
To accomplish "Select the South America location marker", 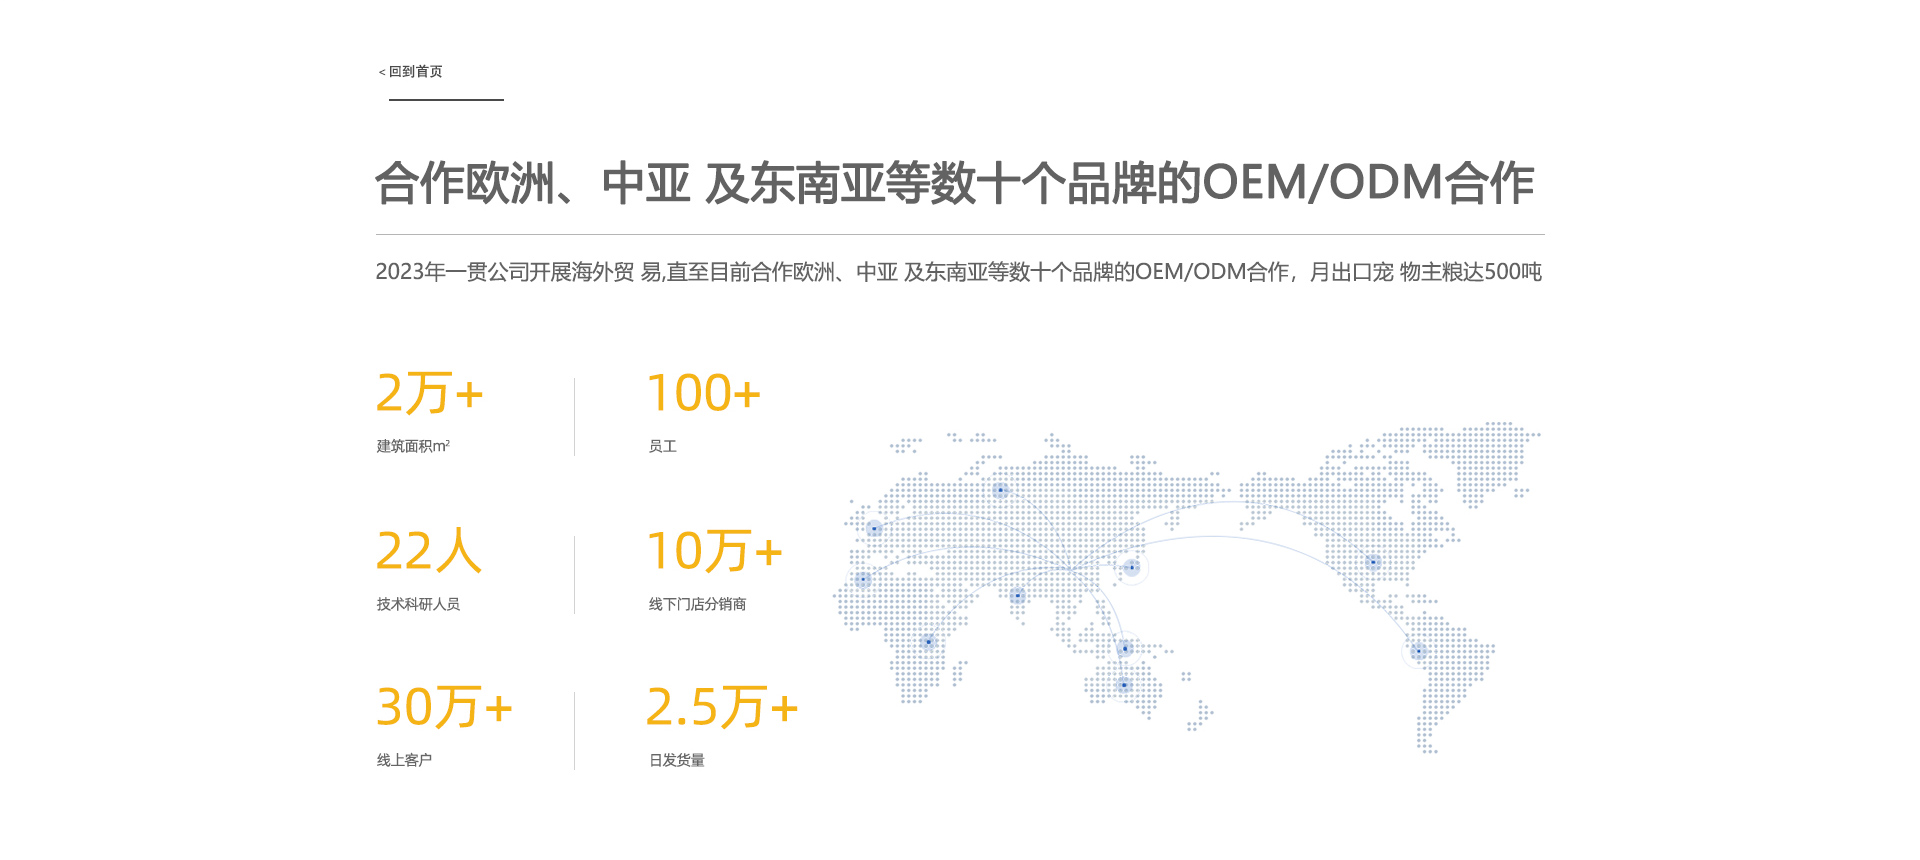I will pyautogui.click(x=1418, y=651).
